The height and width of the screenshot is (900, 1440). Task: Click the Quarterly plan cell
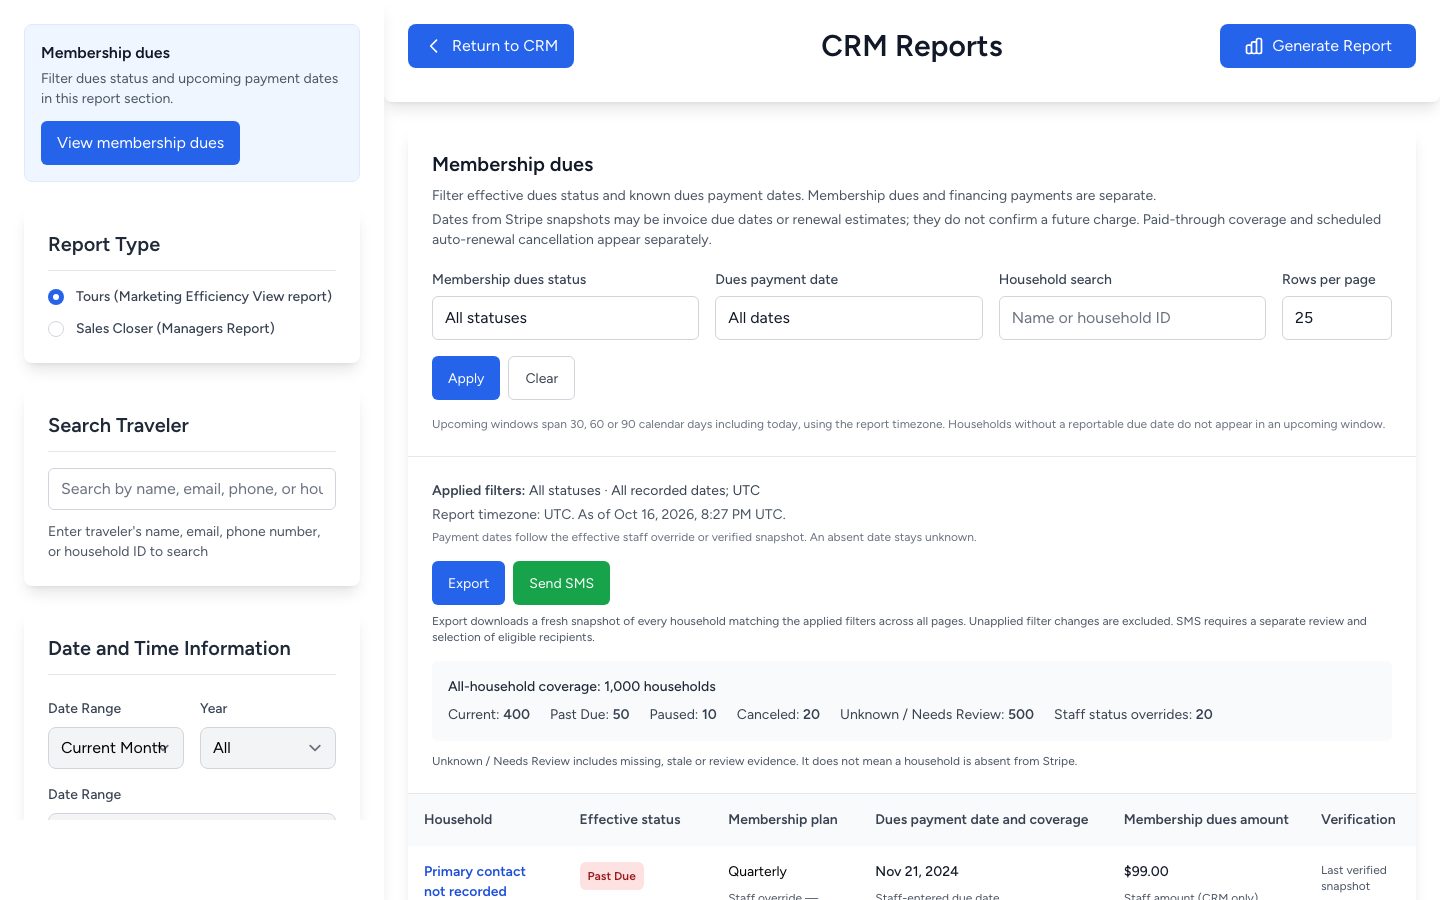point(757,871)
